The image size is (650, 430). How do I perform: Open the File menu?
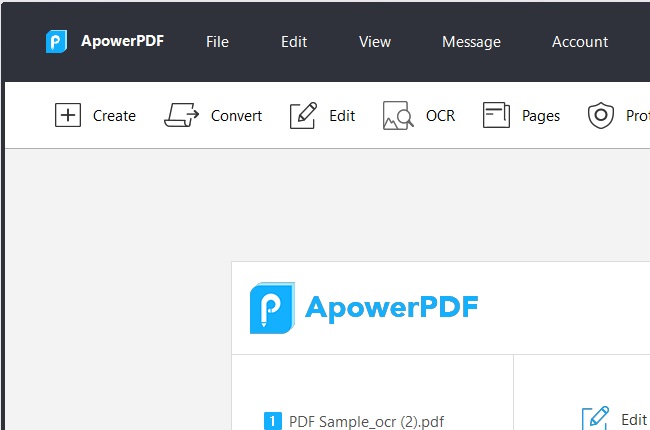coord(217,42)
